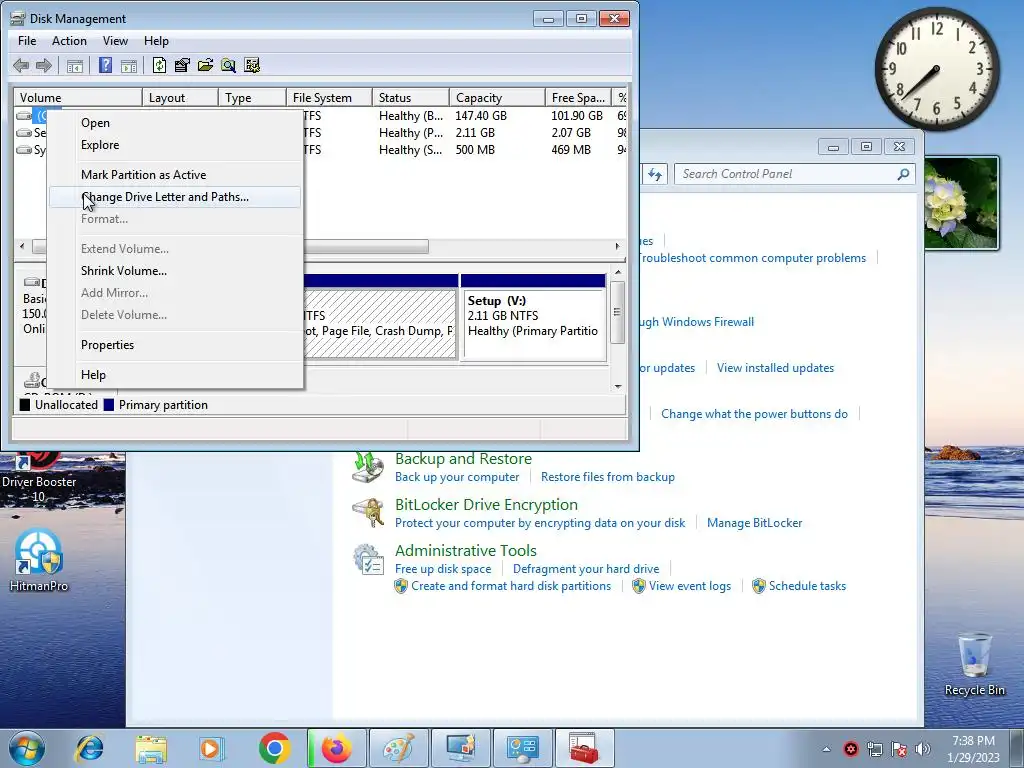Click Free up disk space link
The image size is (1024, 768).
pos(443,569)
